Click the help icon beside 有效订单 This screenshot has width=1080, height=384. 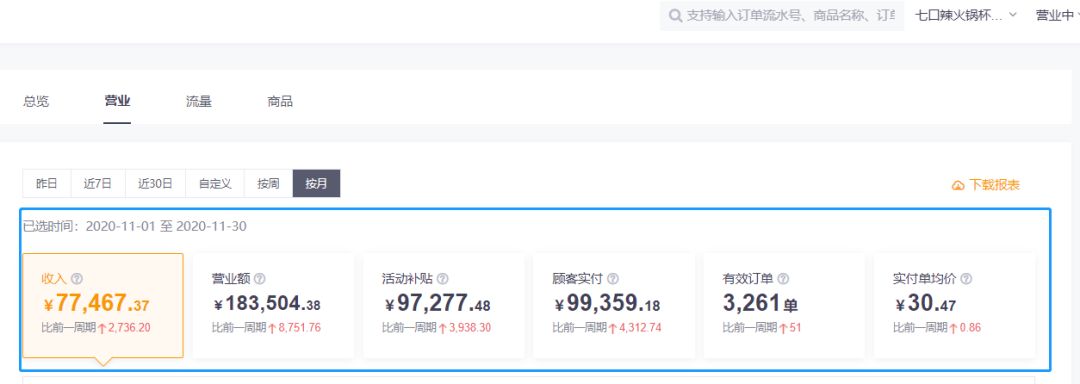[x=783, y=279]
